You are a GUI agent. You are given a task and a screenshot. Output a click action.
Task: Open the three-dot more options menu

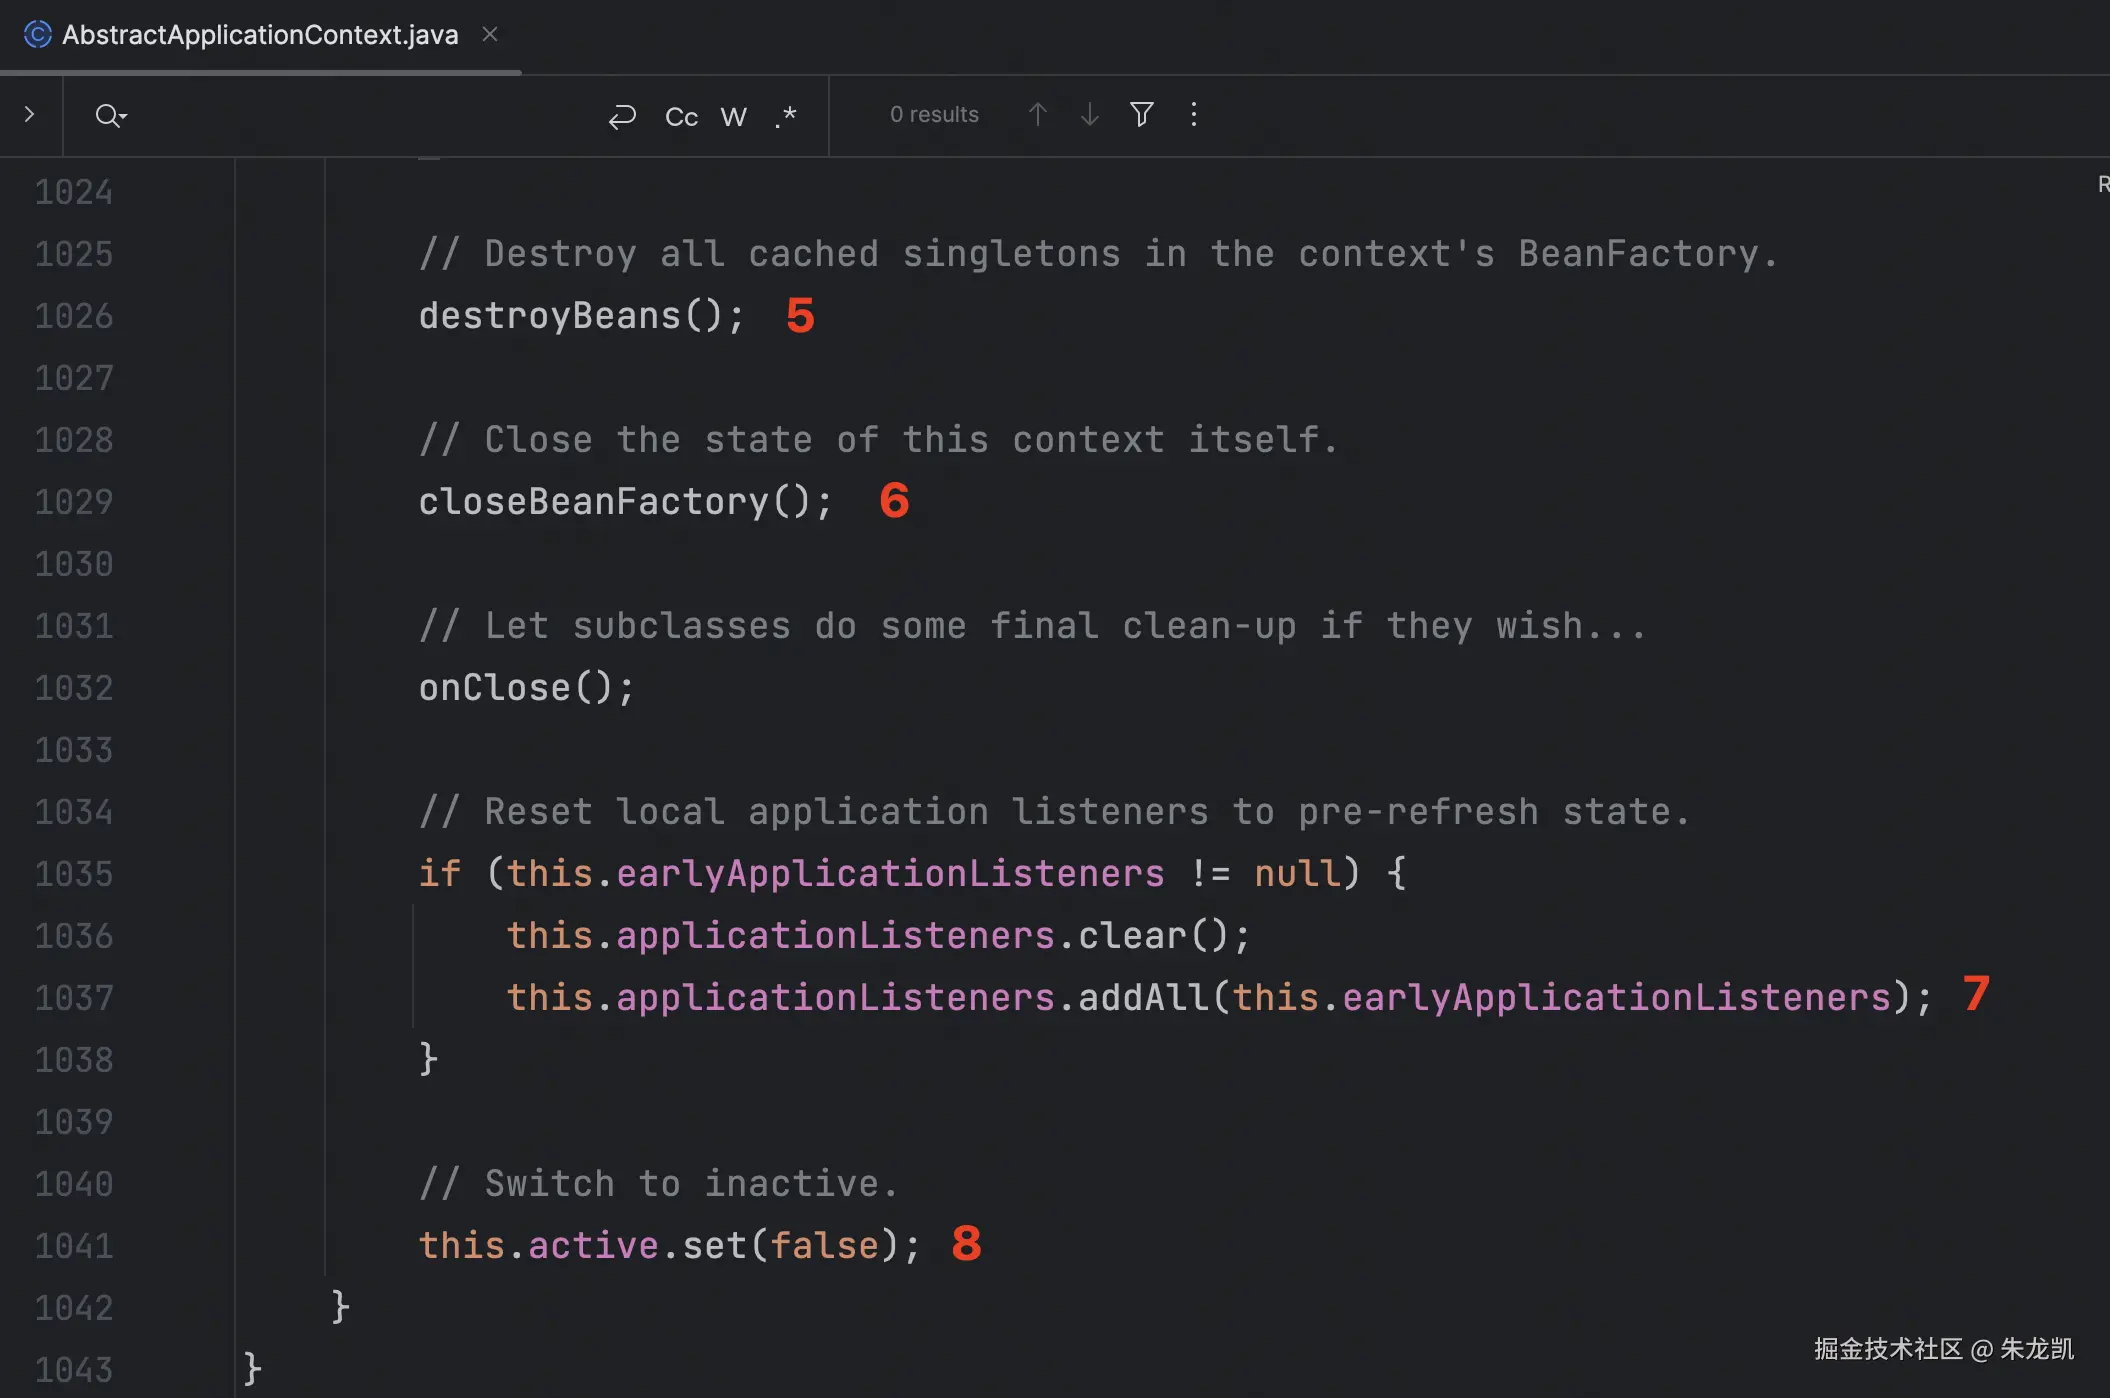click(x=1193, y=115)
